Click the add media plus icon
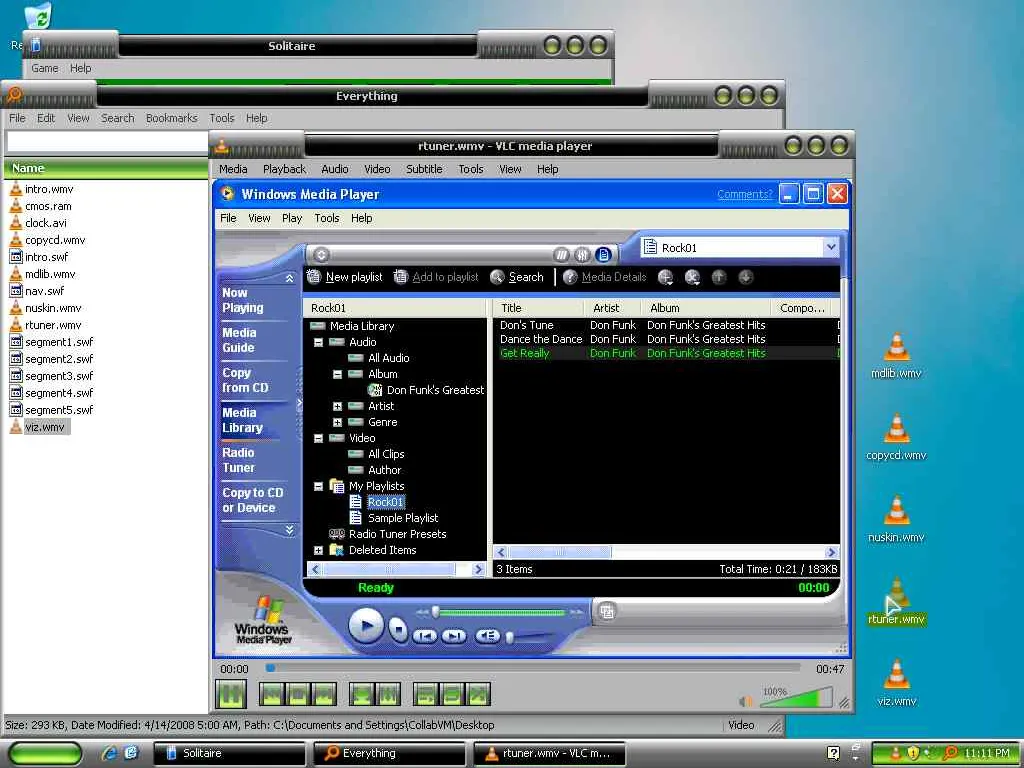This screenshot has height=768, width=1024. [x=665, y=278]
